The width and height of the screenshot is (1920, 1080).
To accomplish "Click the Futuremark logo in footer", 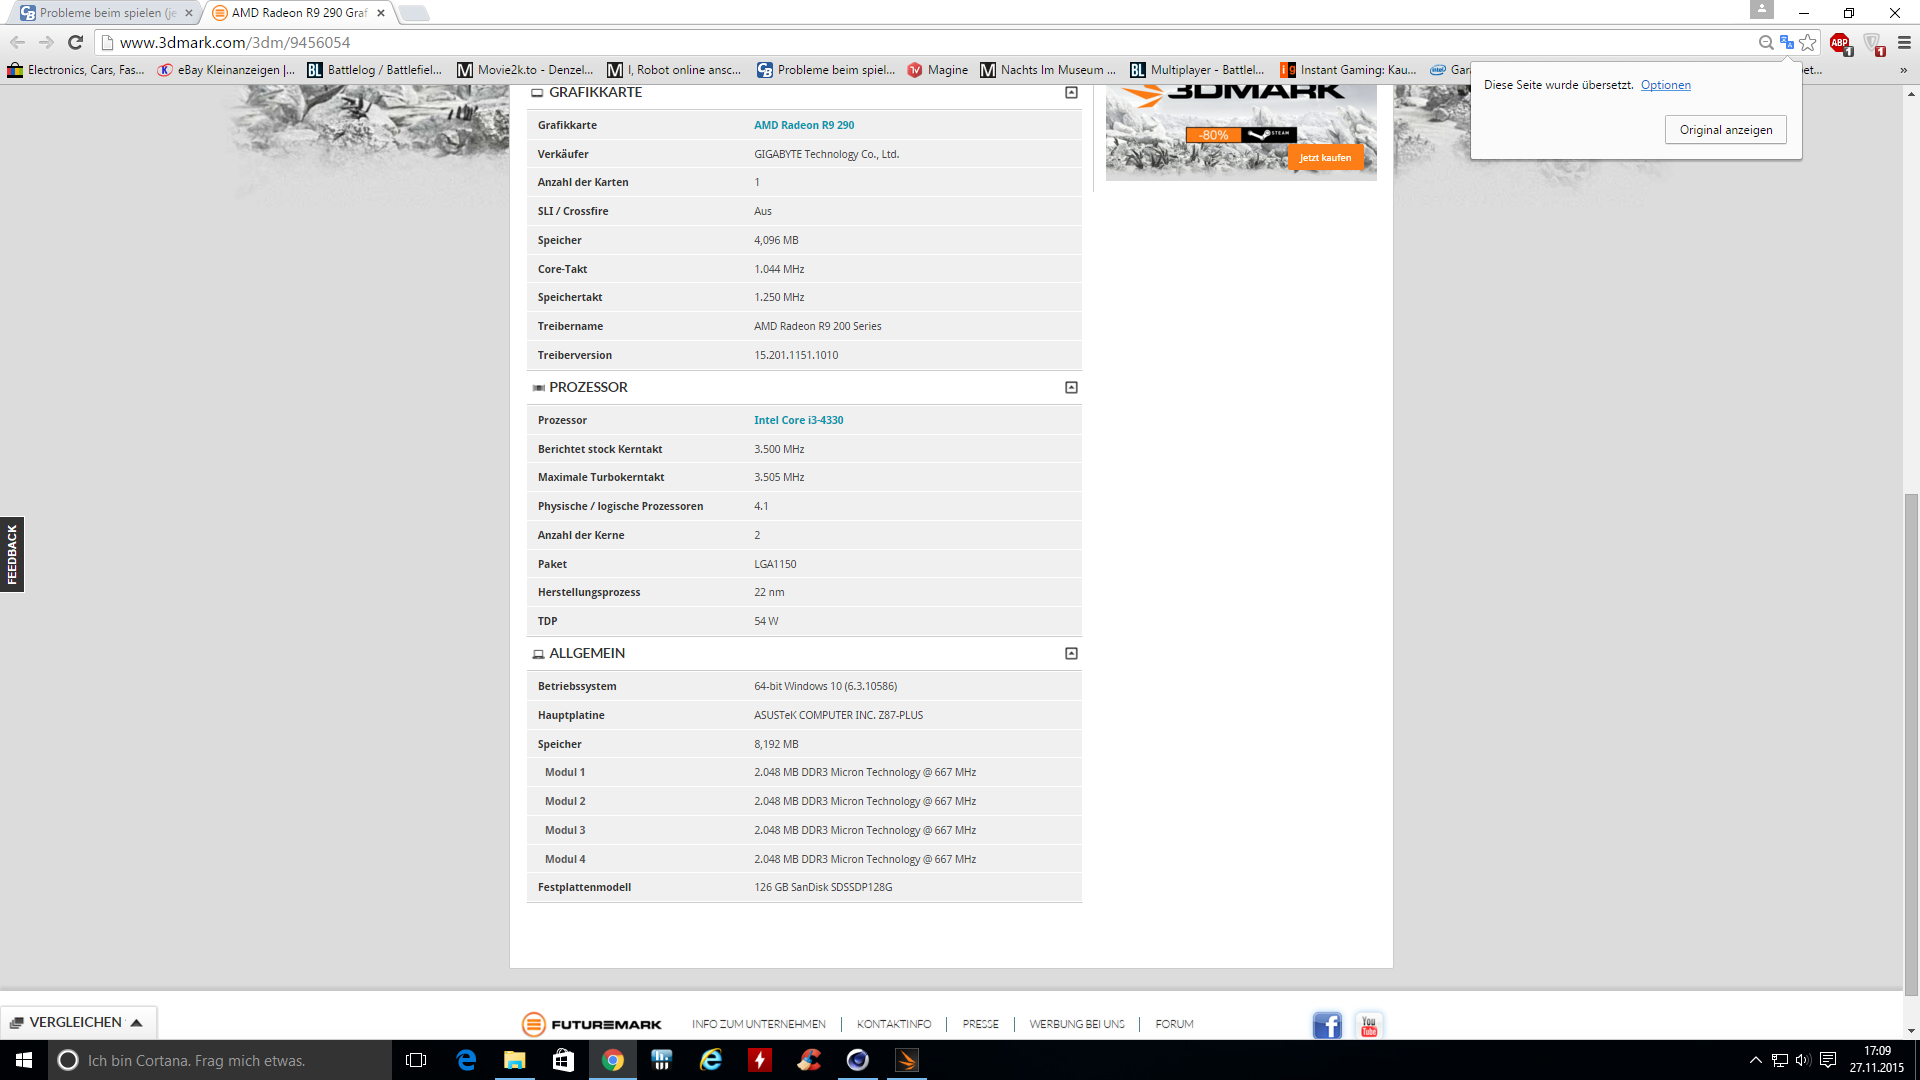I will click(x=591, y=1024).
